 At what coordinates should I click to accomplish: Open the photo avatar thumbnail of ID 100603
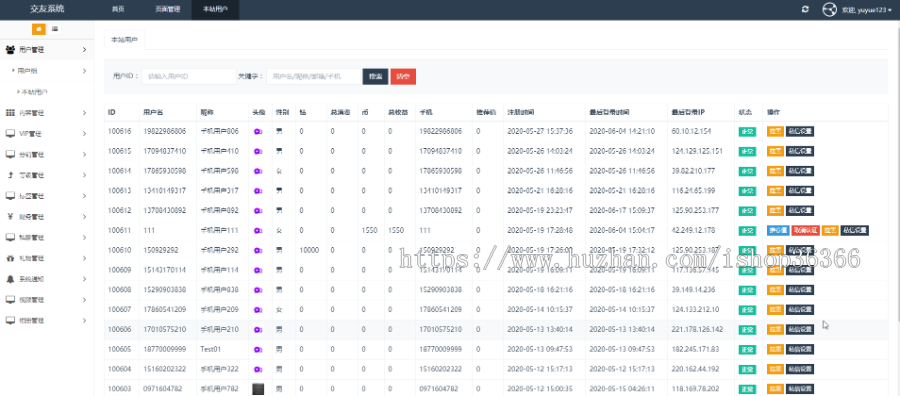258,389
